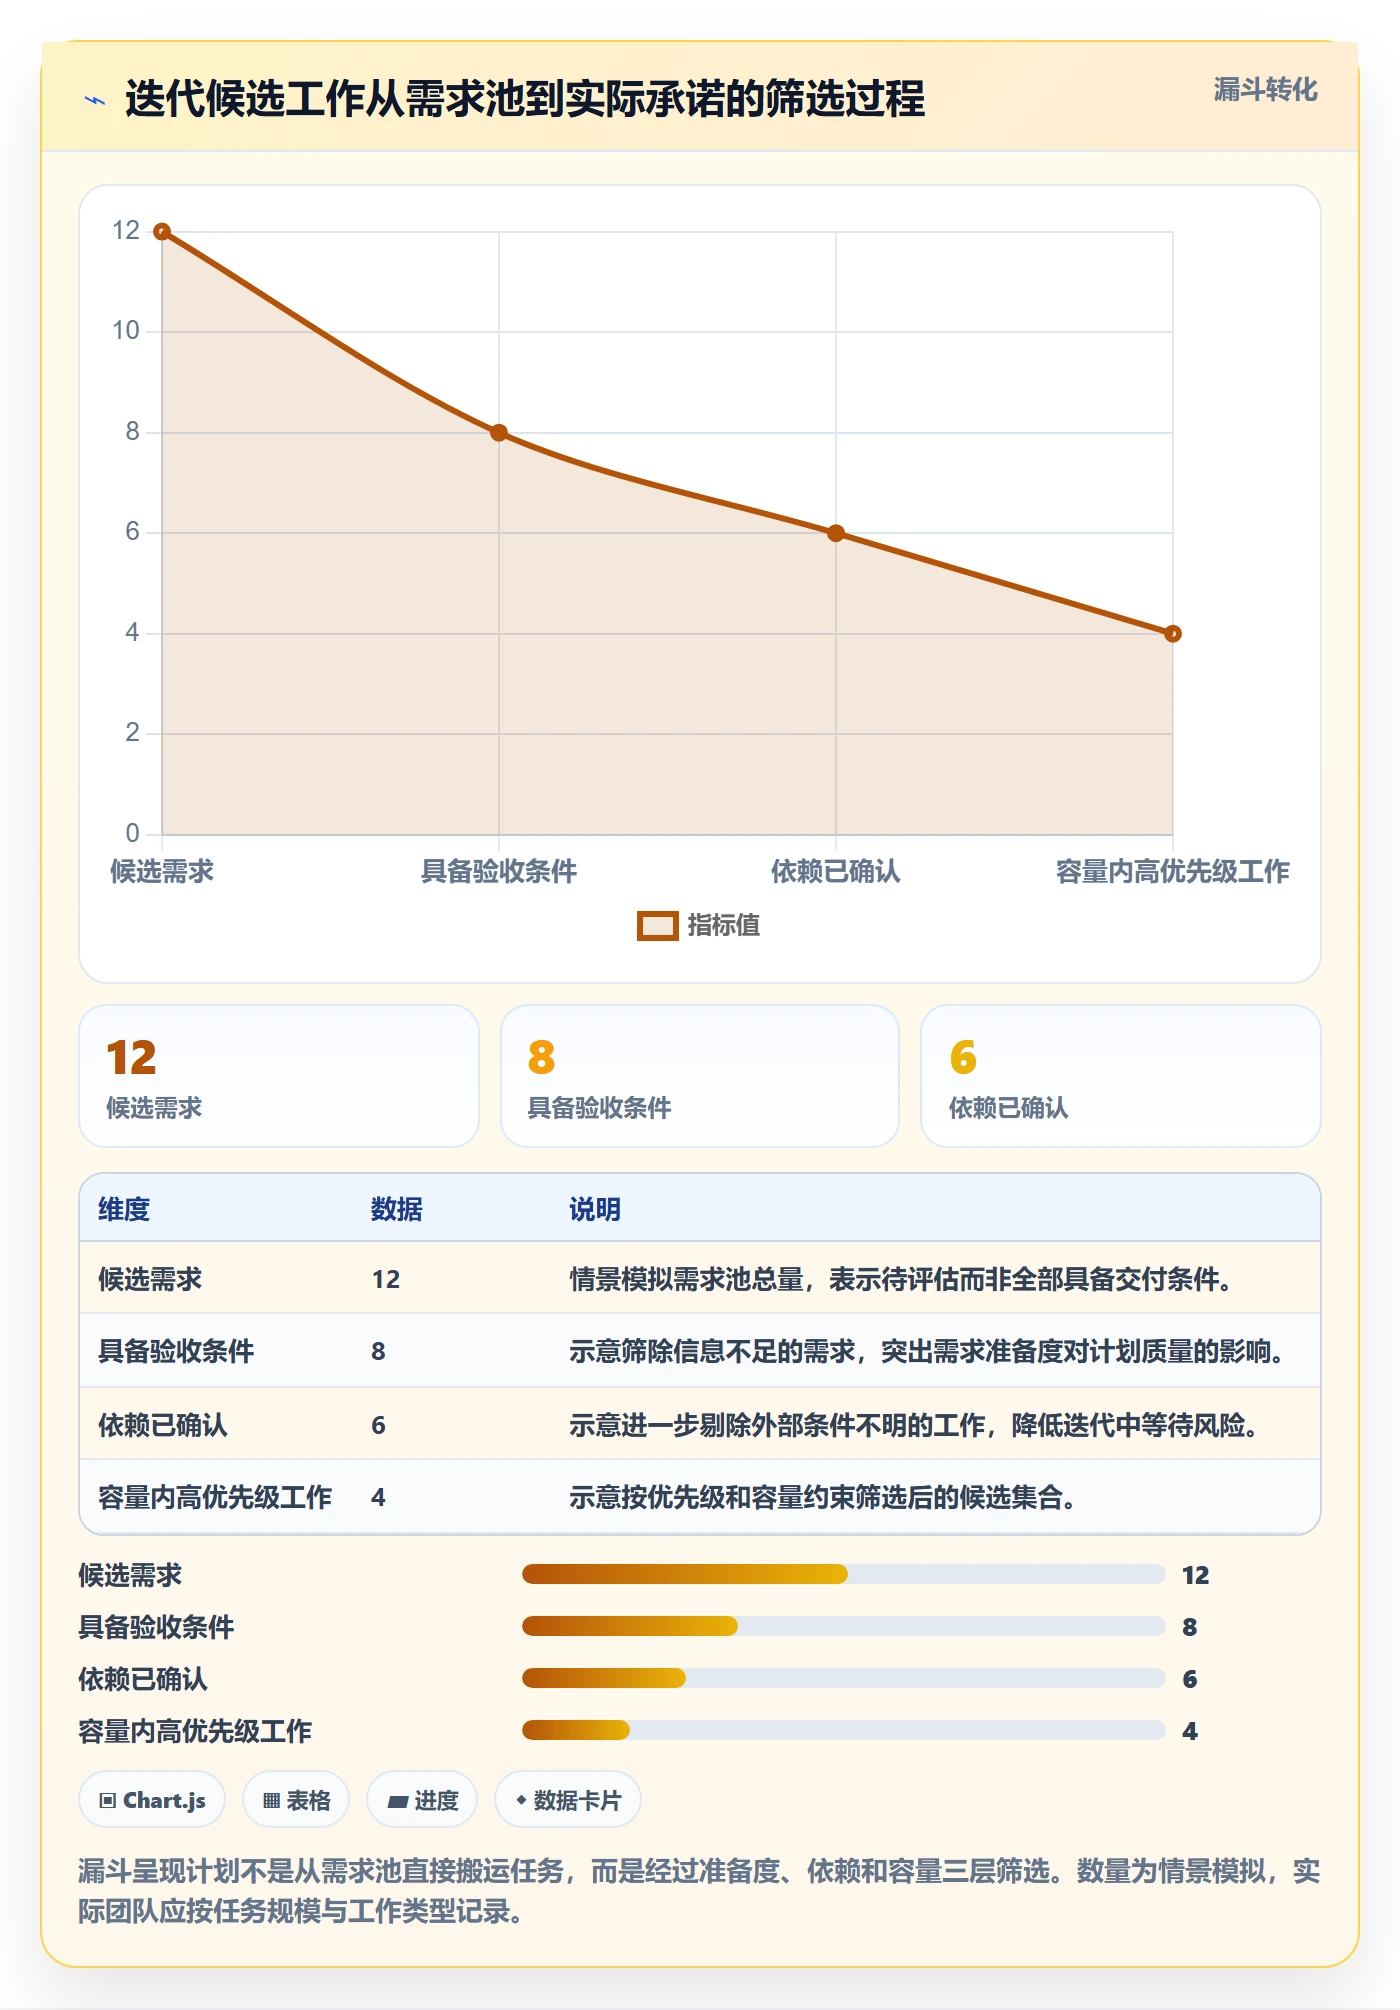Screen dimensions: 1400x2010
Task: Click the 容量内高优先级工作 progress bar showing 4
Action: click(x=843, y=1730)
